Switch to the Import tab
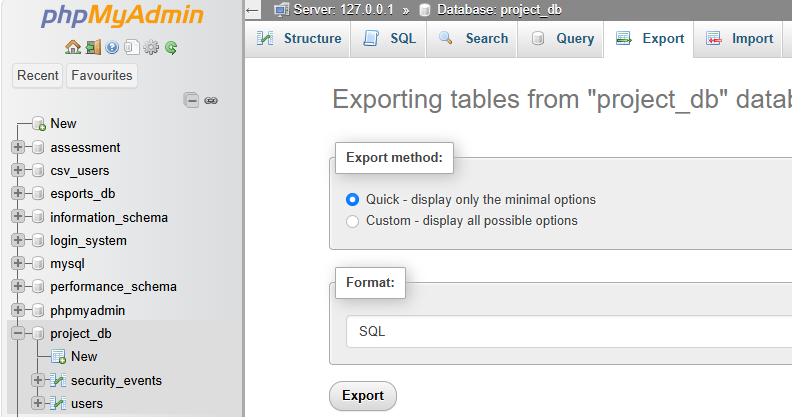This screenshot has height=417, width=792. [739, 39]
